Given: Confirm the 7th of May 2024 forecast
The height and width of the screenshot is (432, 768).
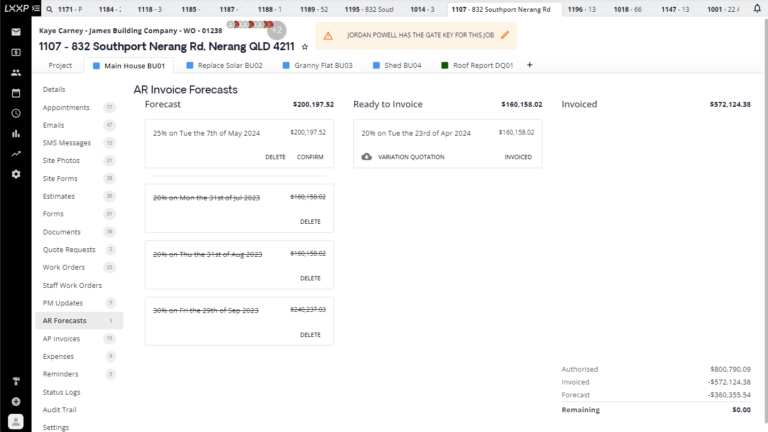Looking at the screenshot, I should pos(310,157).
